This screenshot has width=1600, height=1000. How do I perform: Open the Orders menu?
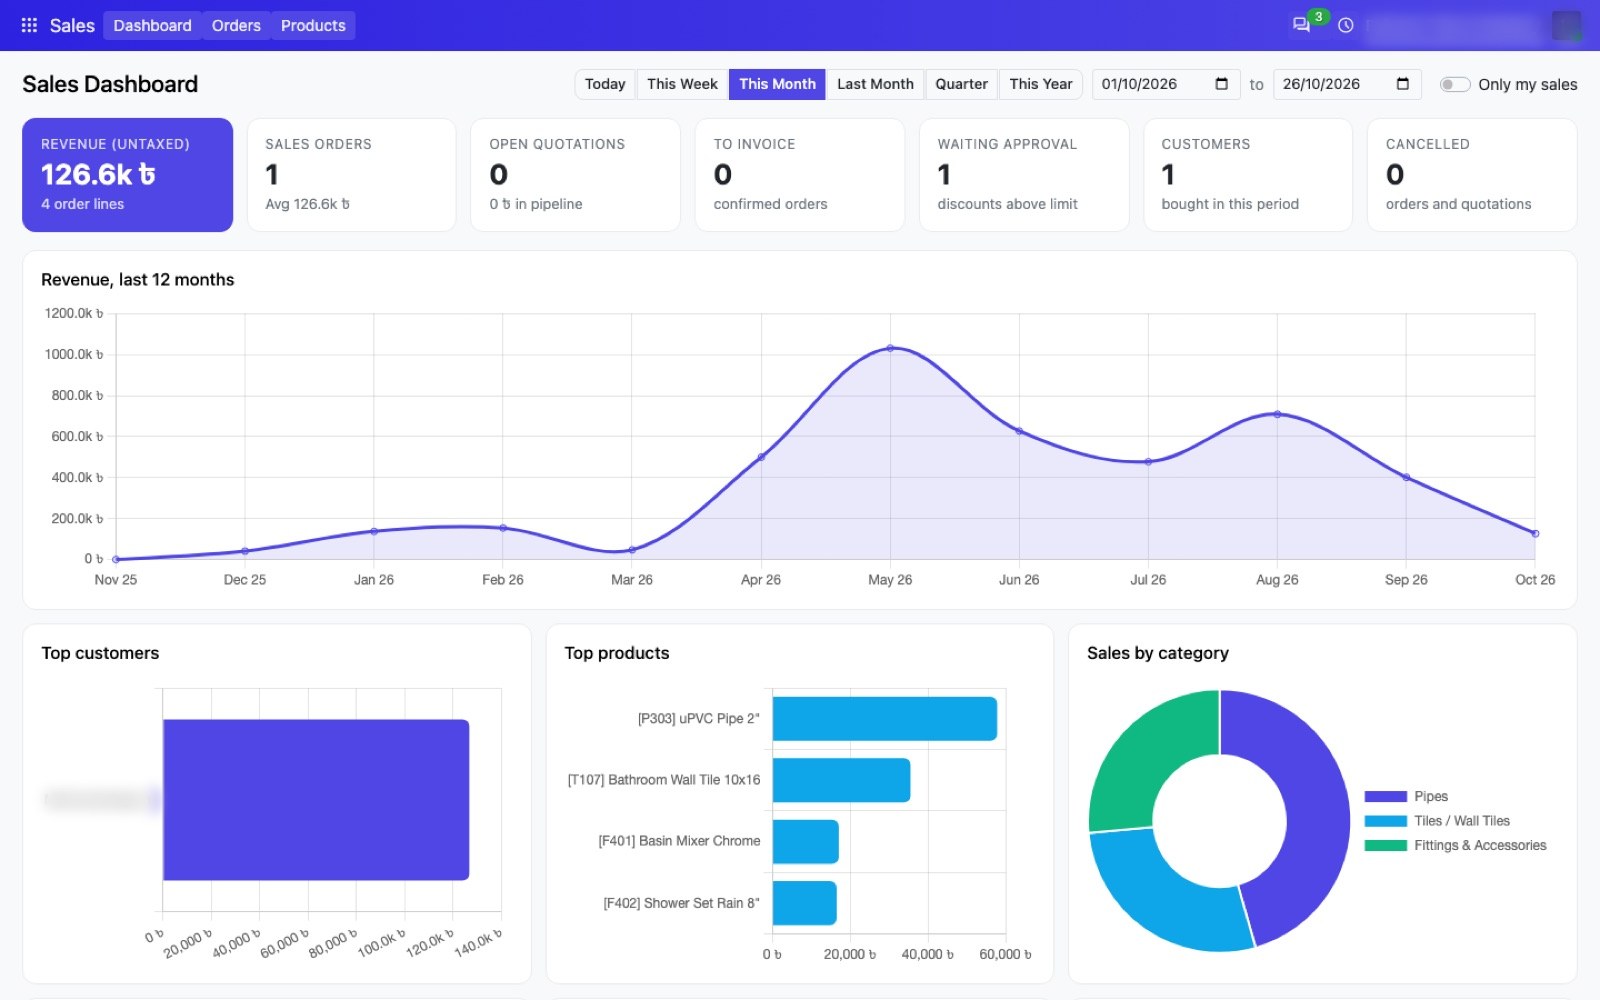coord(236,25)
